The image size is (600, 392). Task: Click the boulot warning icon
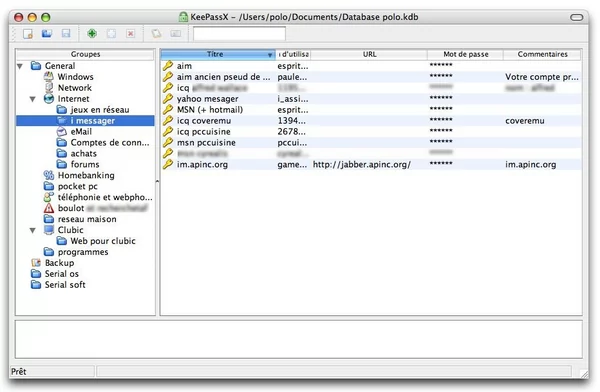coord(49,208)
